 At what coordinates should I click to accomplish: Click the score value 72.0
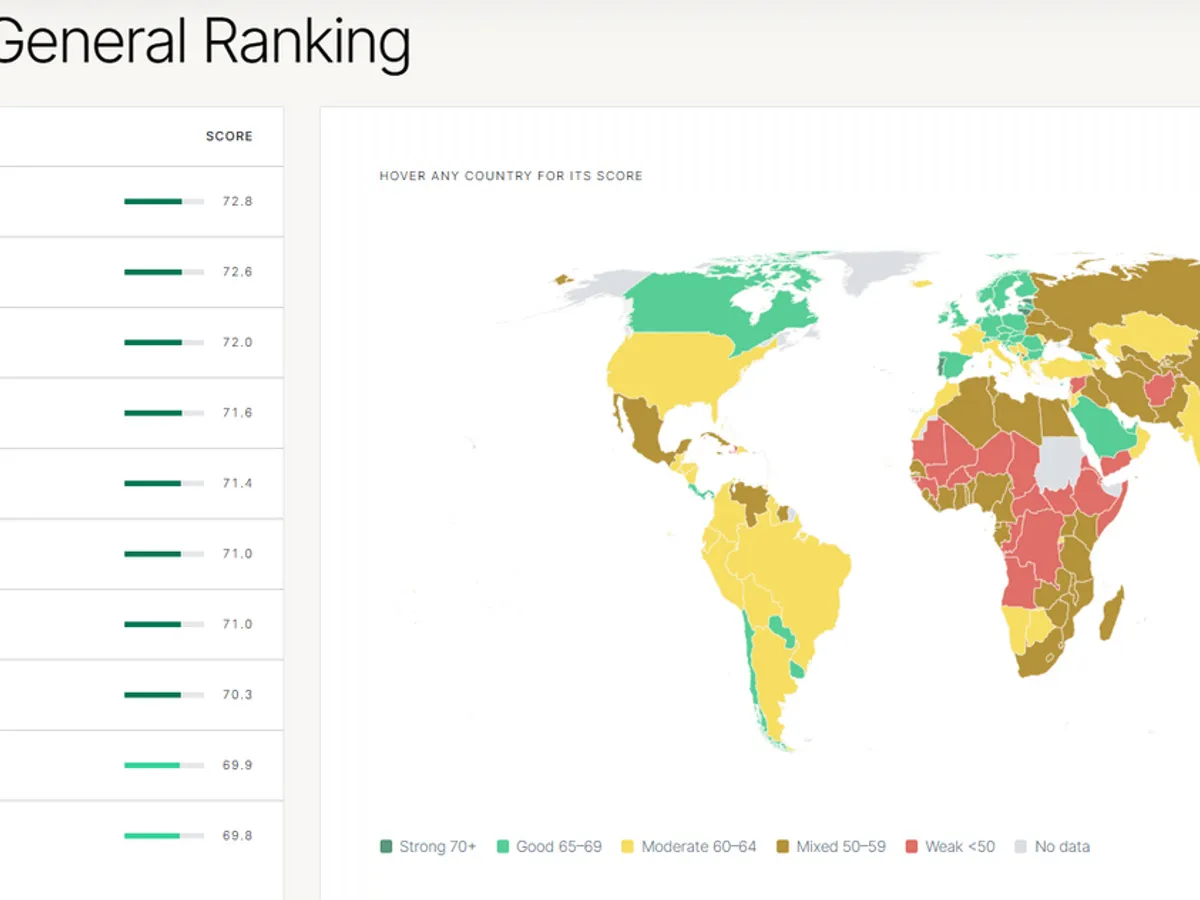click(x=238, y=342)
